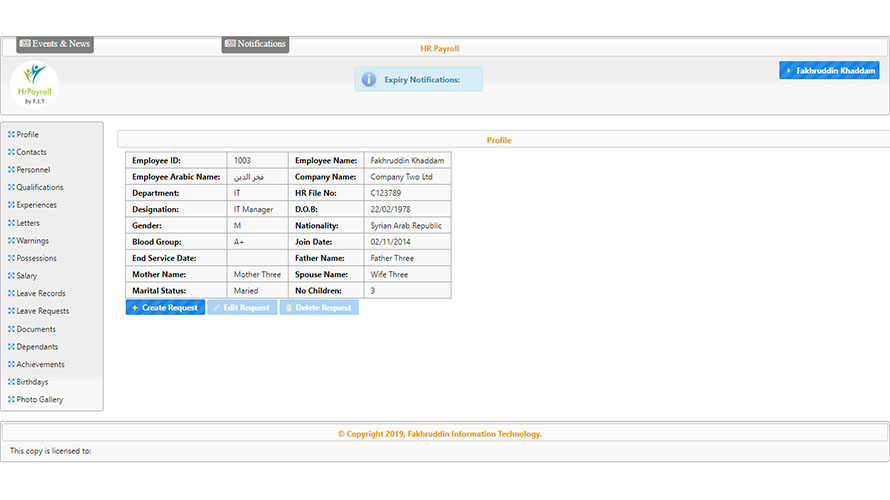Select the Employee ID value 1003
The image size is (890, 500).
tap(242, 161)
